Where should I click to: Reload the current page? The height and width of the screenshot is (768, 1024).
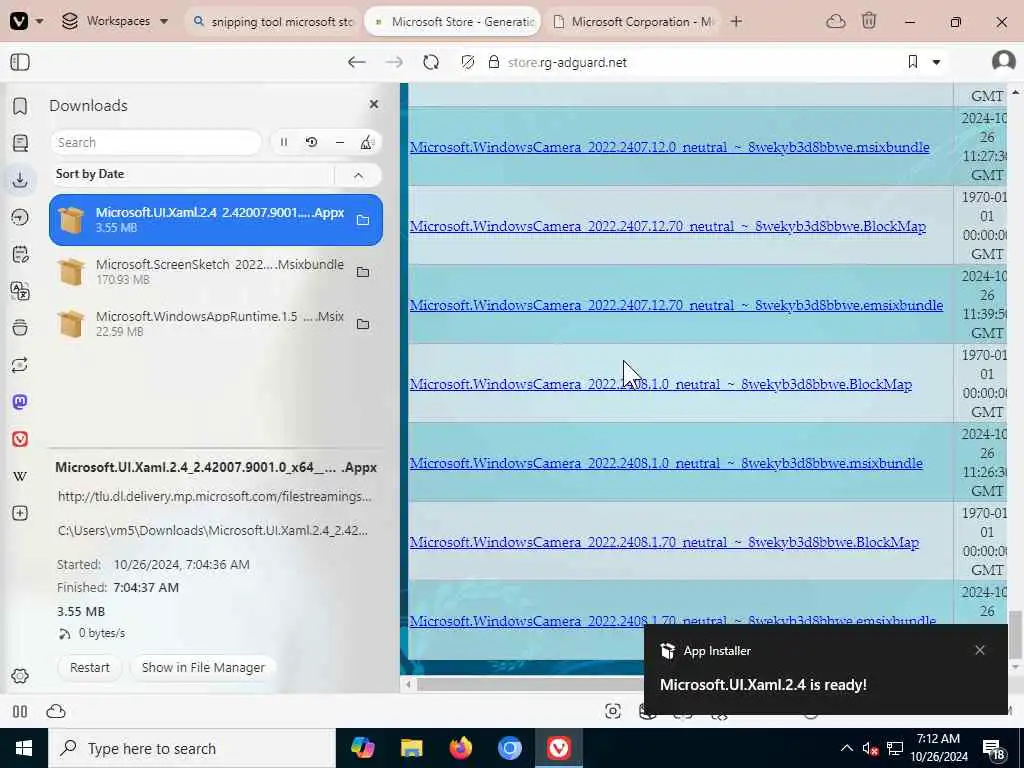coord(431,62)
